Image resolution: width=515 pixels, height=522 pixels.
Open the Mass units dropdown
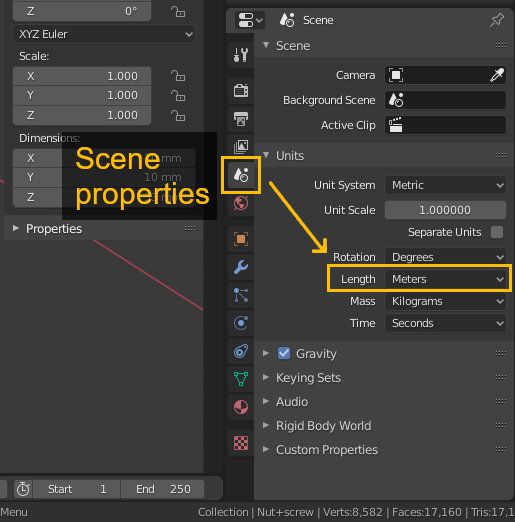coord(445,301)
